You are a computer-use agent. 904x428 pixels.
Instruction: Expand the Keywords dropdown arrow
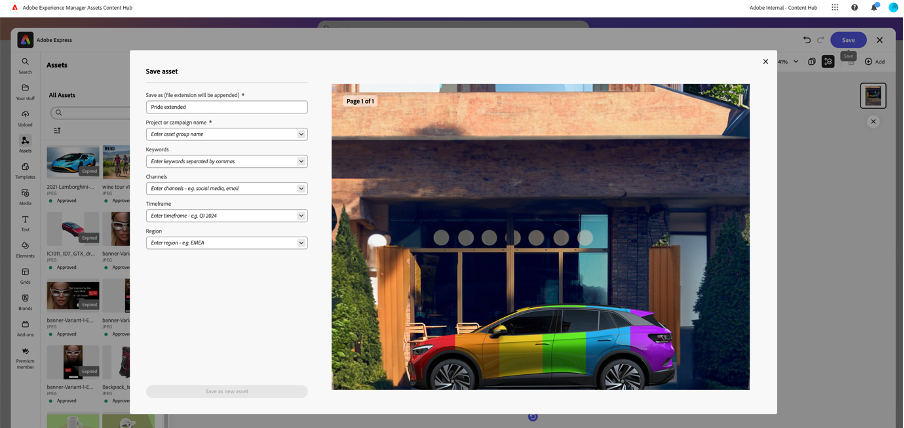coord(301,161)
